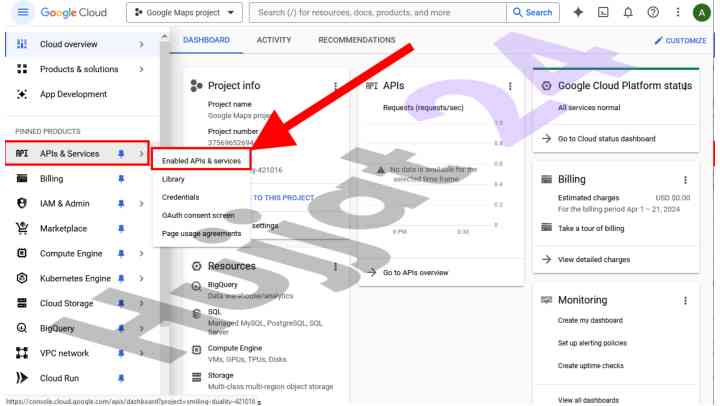Click the Cloud Run sidebar icon
The width and height of the screenshot is (720, 406).
point(22,378)
